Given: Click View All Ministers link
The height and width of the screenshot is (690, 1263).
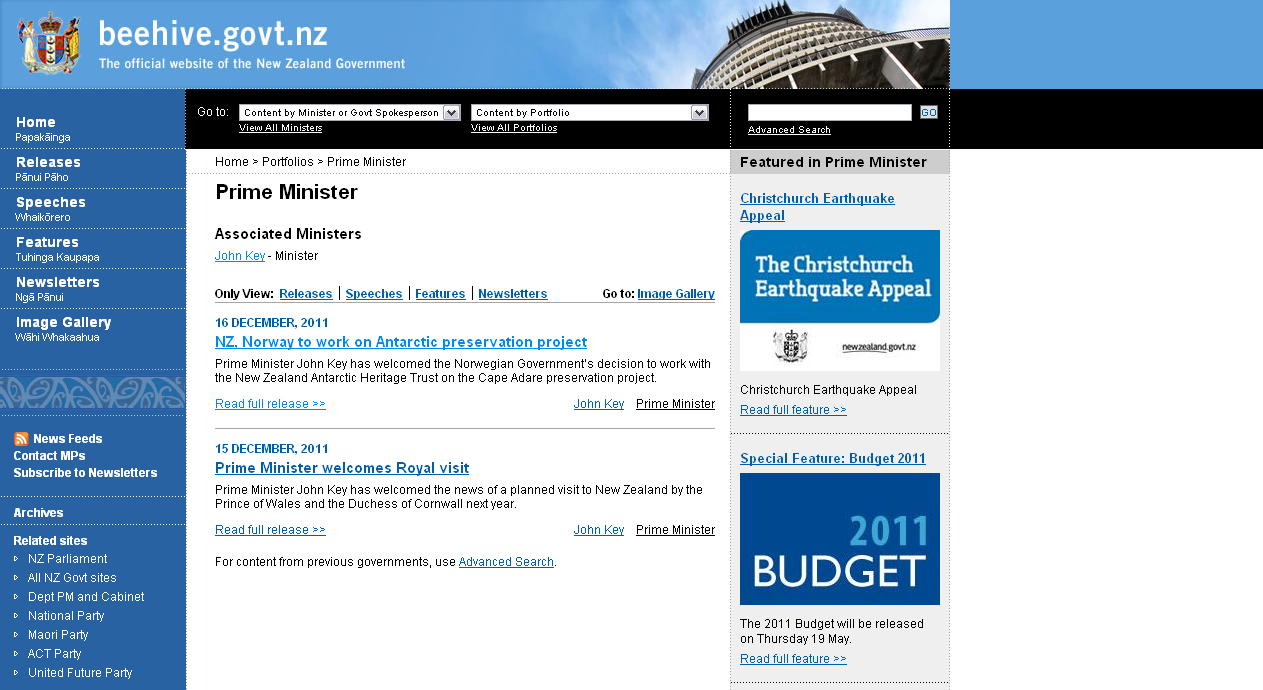Looking at the screenshot, I should pos(280,128).
